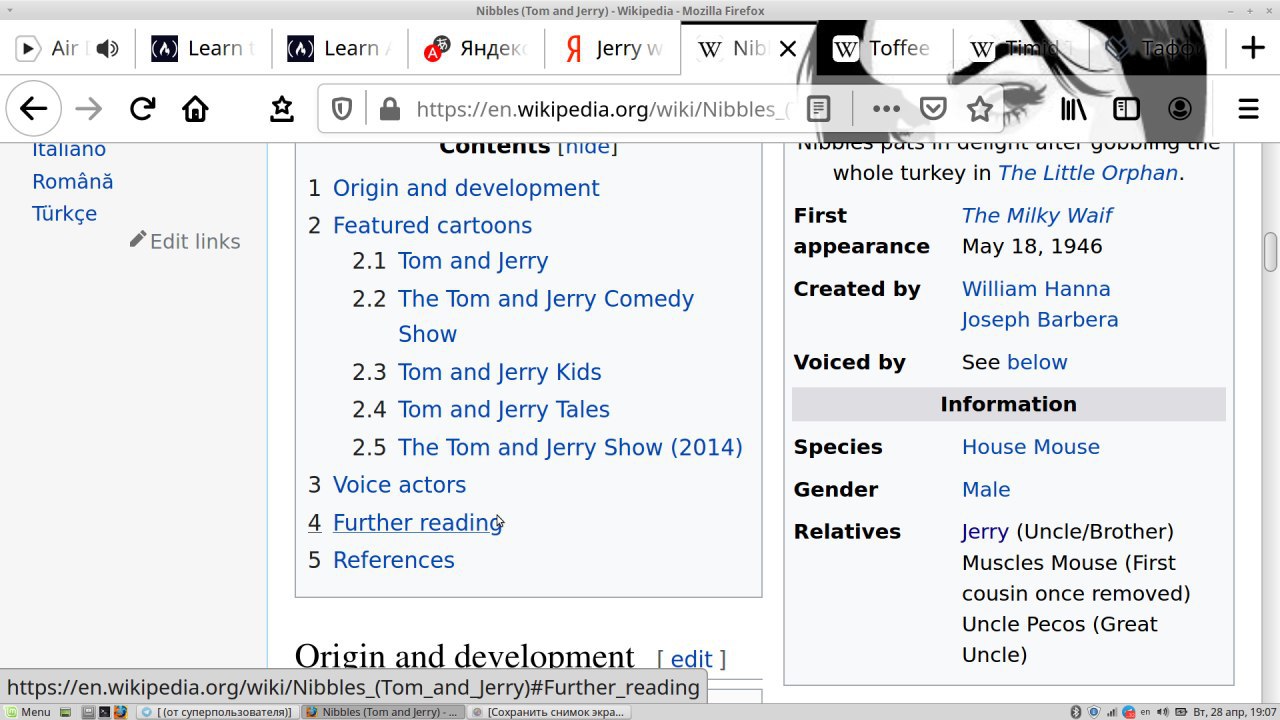
Task: Switch language to Română
Action: [x=73, y=181]
